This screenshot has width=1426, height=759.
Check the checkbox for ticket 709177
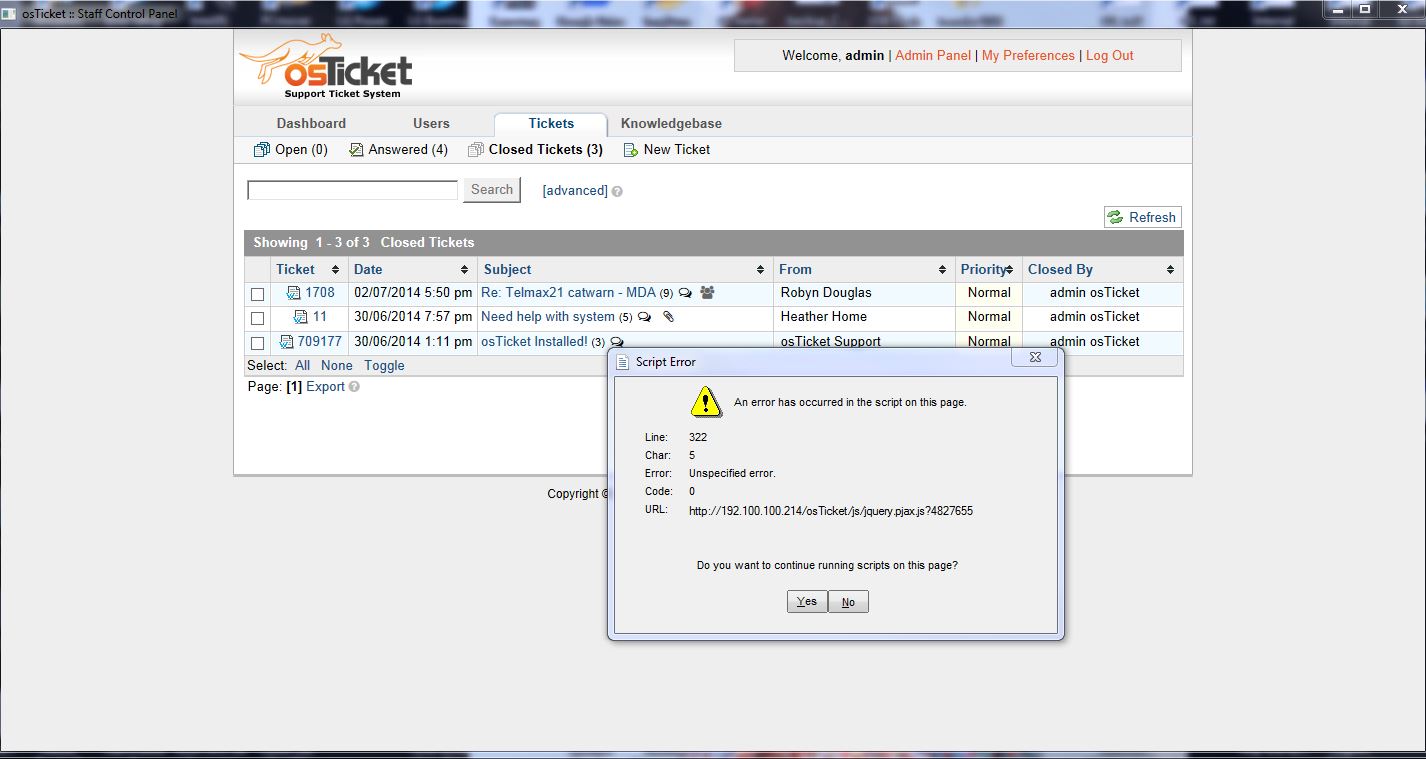tap(257, 341)
